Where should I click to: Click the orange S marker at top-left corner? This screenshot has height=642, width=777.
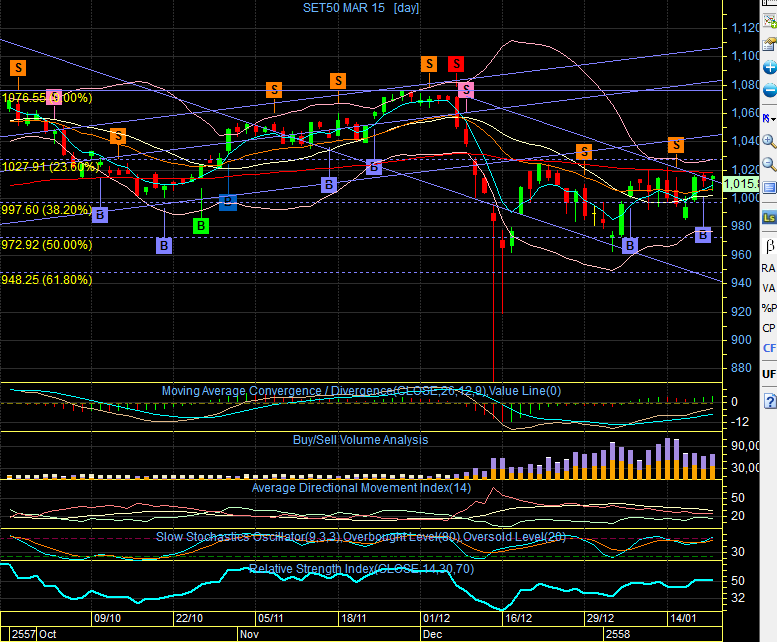tap(18, 68)
